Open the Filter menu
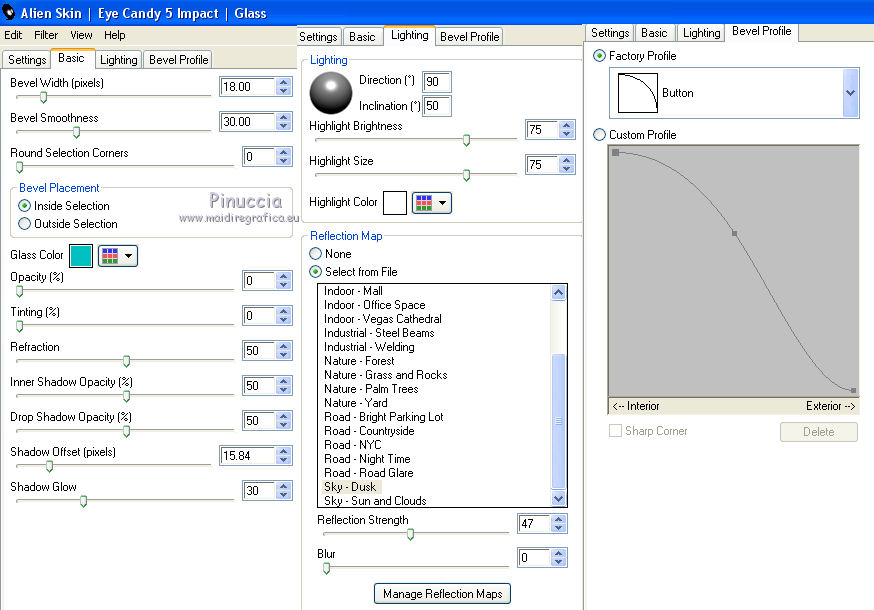 [x=46, y=35]
